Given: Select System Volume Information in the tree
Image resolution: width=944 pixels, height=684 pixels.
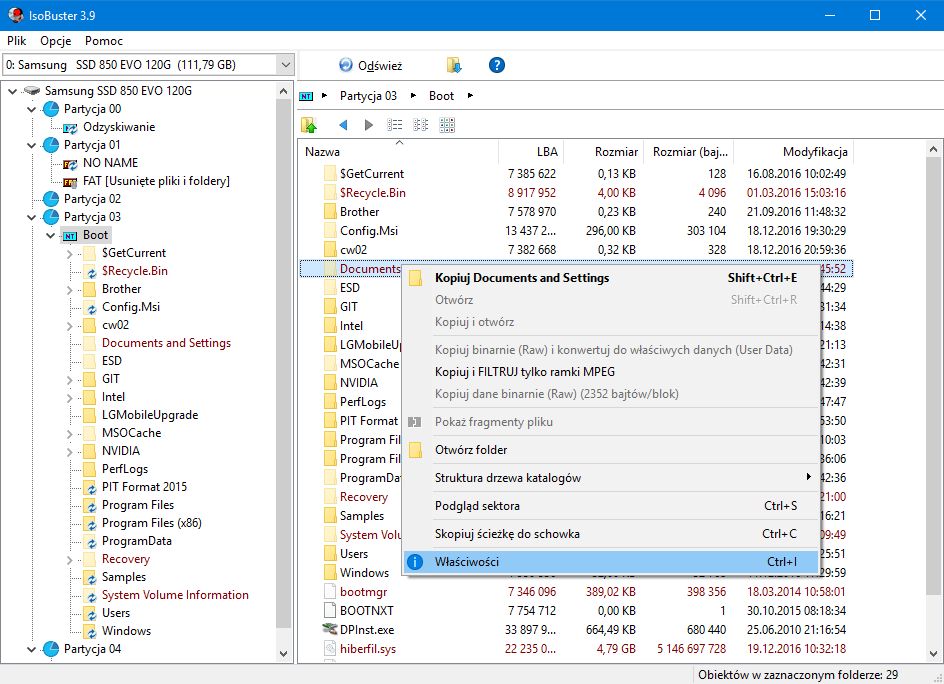Looking at the screenshot, I should tap(175, 595).
